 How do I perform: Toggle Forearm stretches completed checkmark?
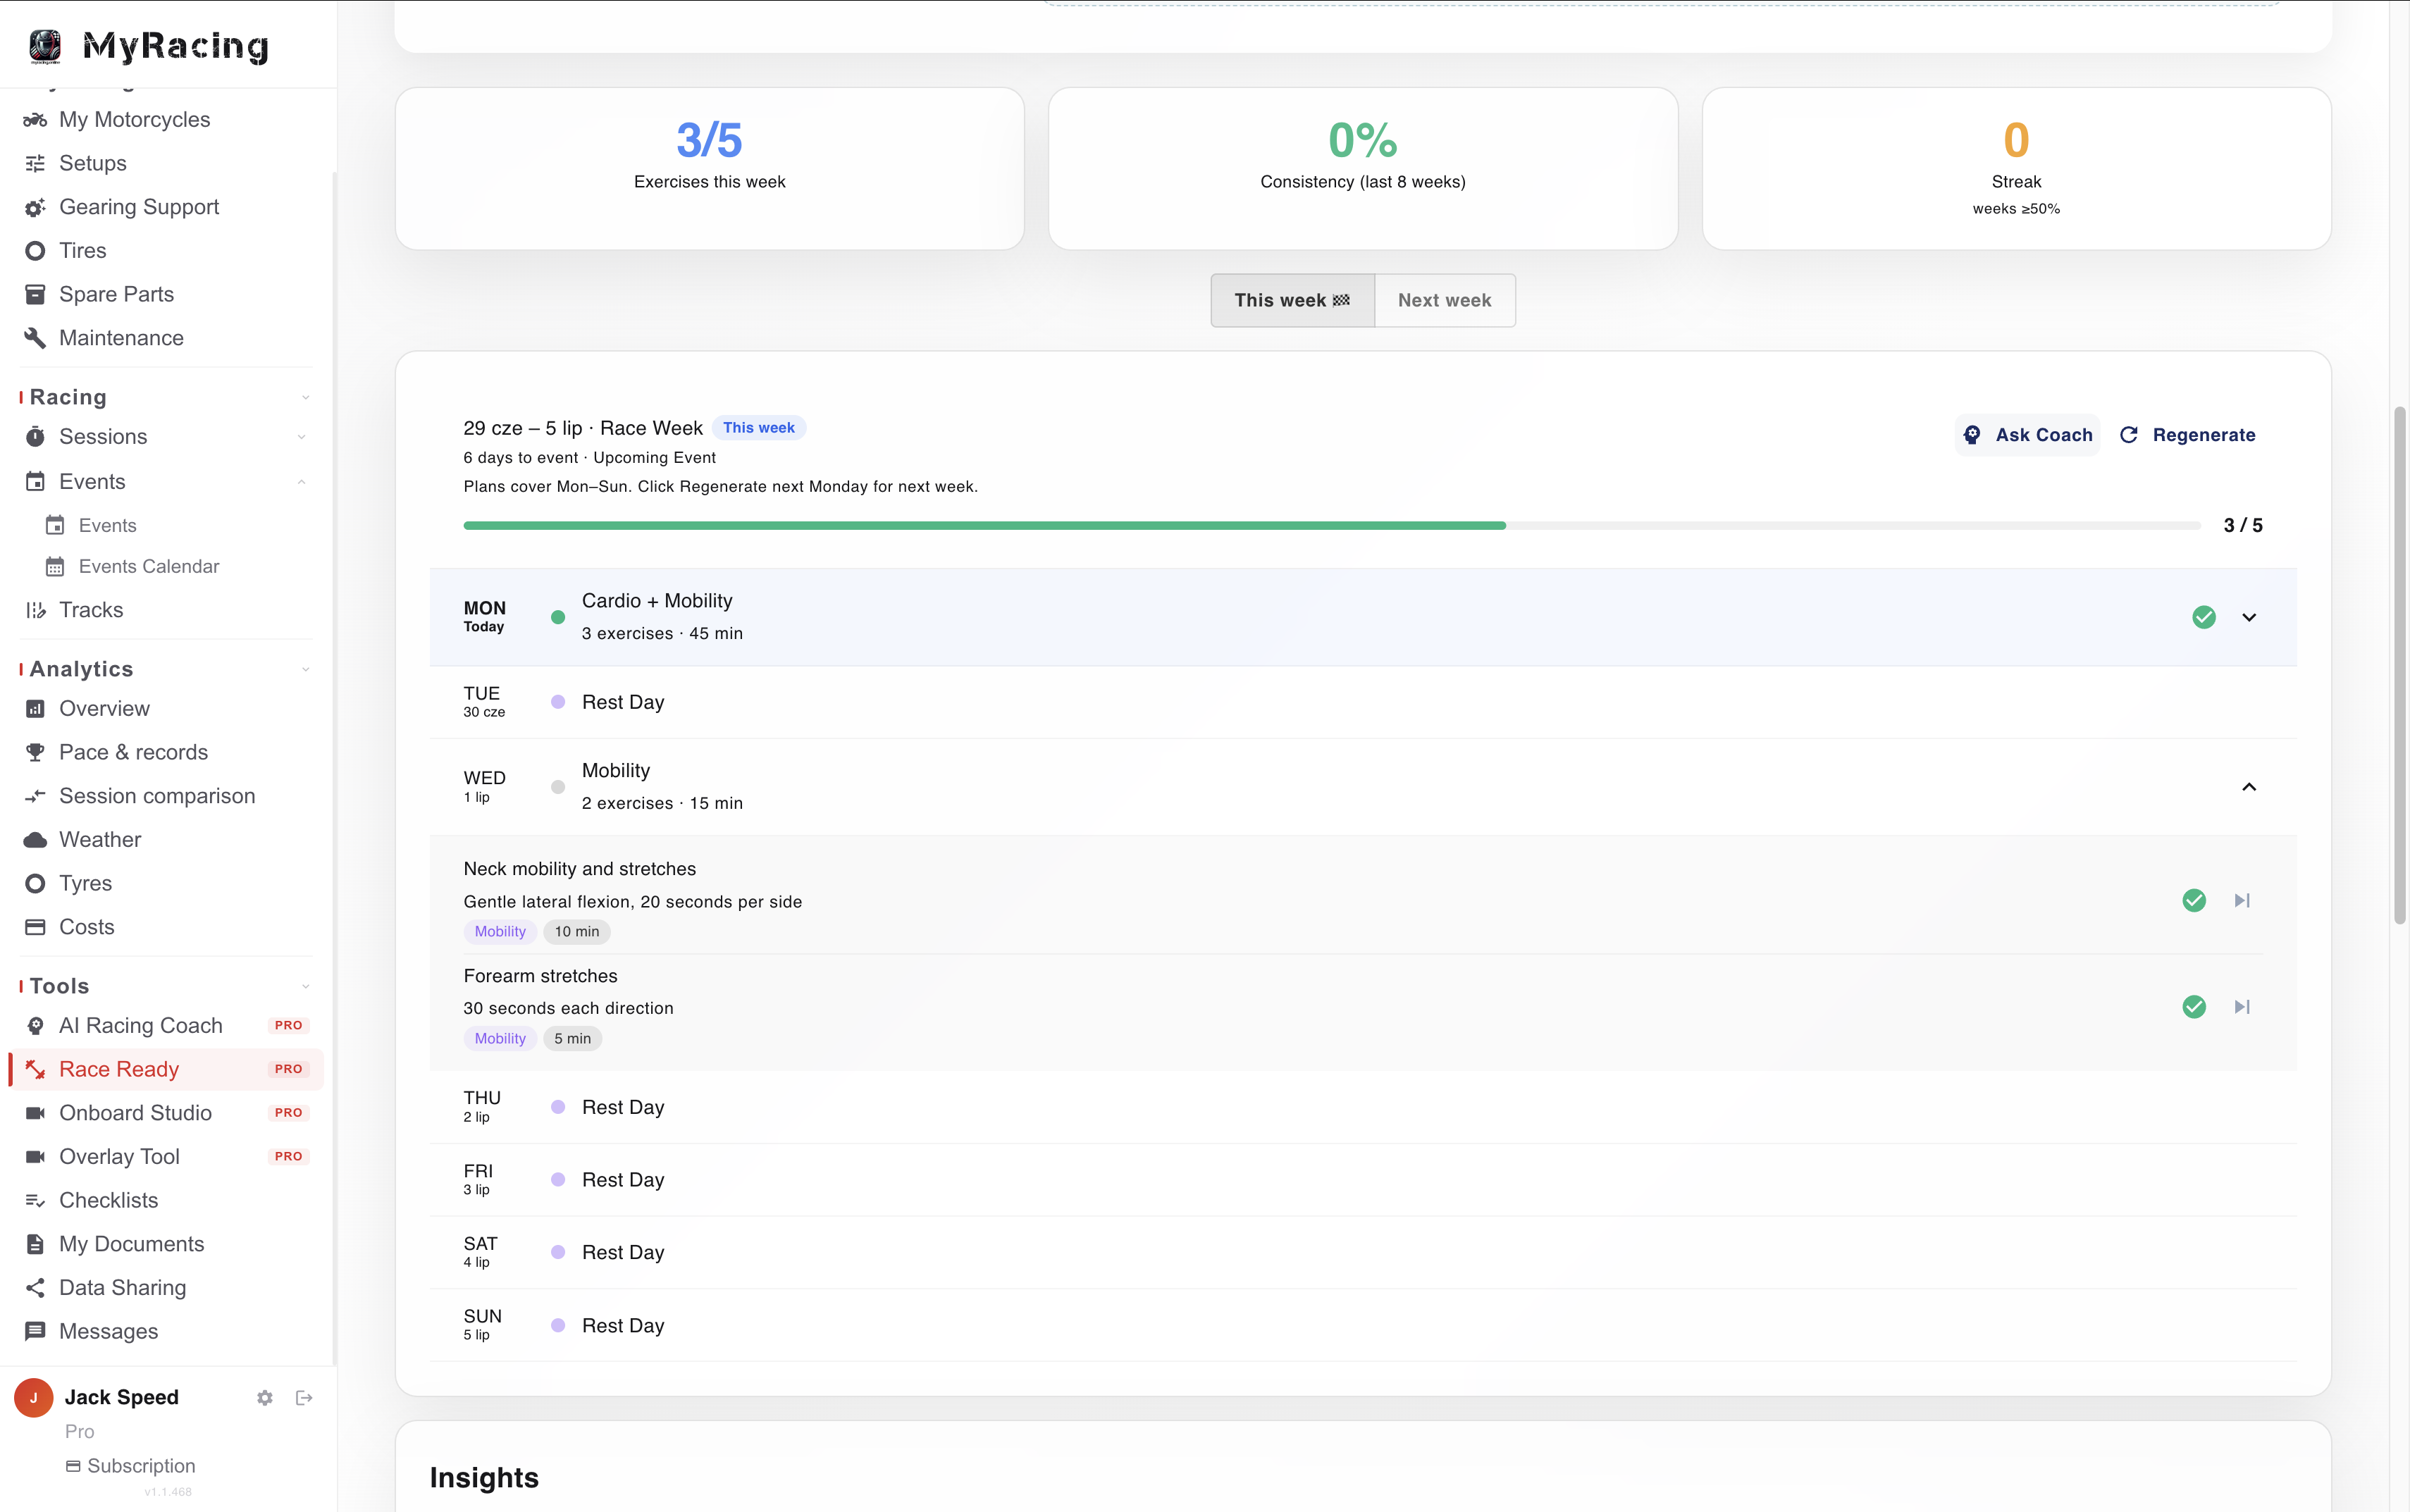click(x=2194, y=1007)
